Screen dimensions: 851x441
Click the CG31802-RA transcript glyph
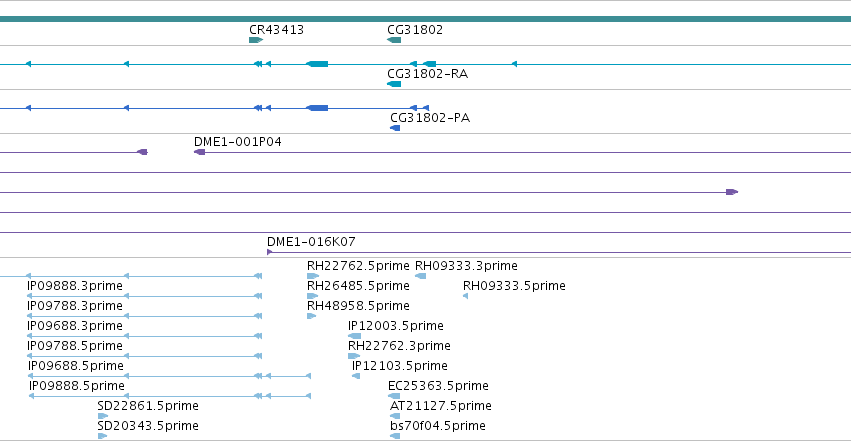point(394,84)
